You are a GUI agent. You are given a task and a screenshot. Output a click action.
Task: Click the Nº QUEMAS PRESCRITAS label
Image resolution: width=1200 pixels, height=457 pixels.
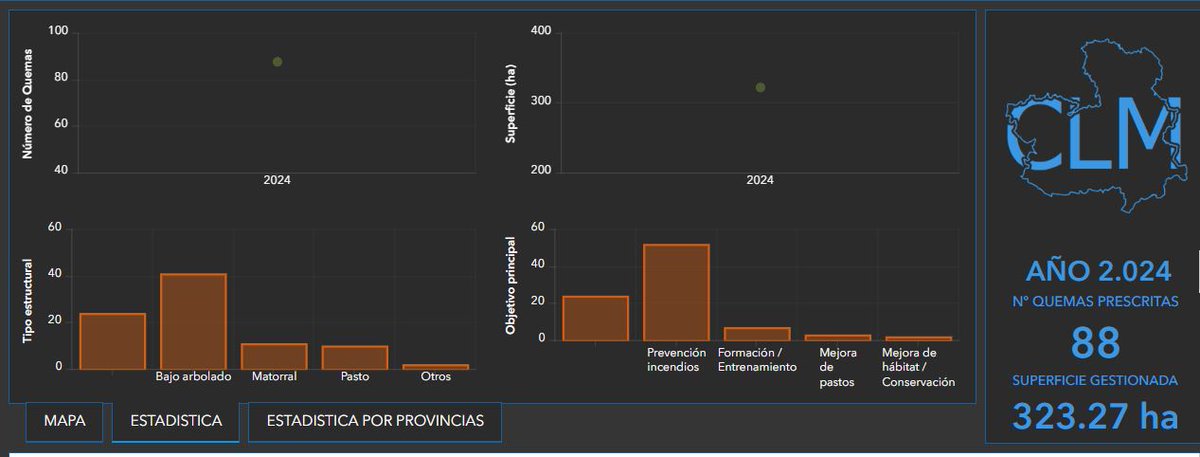point(1096,301)
